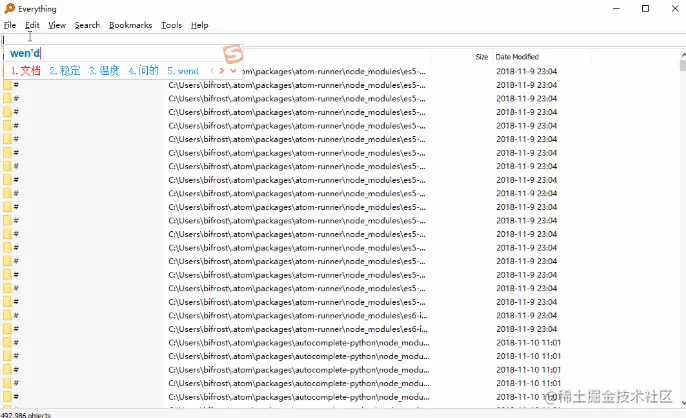
Task: Open the Bookmarks menu
Action: (130, 25)
